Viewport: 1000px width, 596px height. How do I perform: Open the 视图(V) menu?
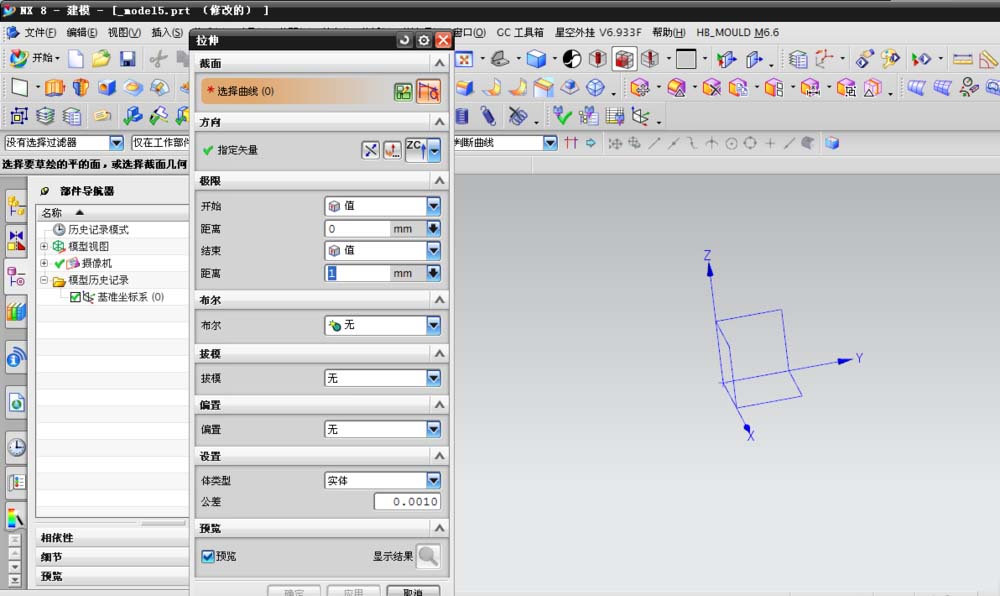pyautogui.click(x=124, y=33)
